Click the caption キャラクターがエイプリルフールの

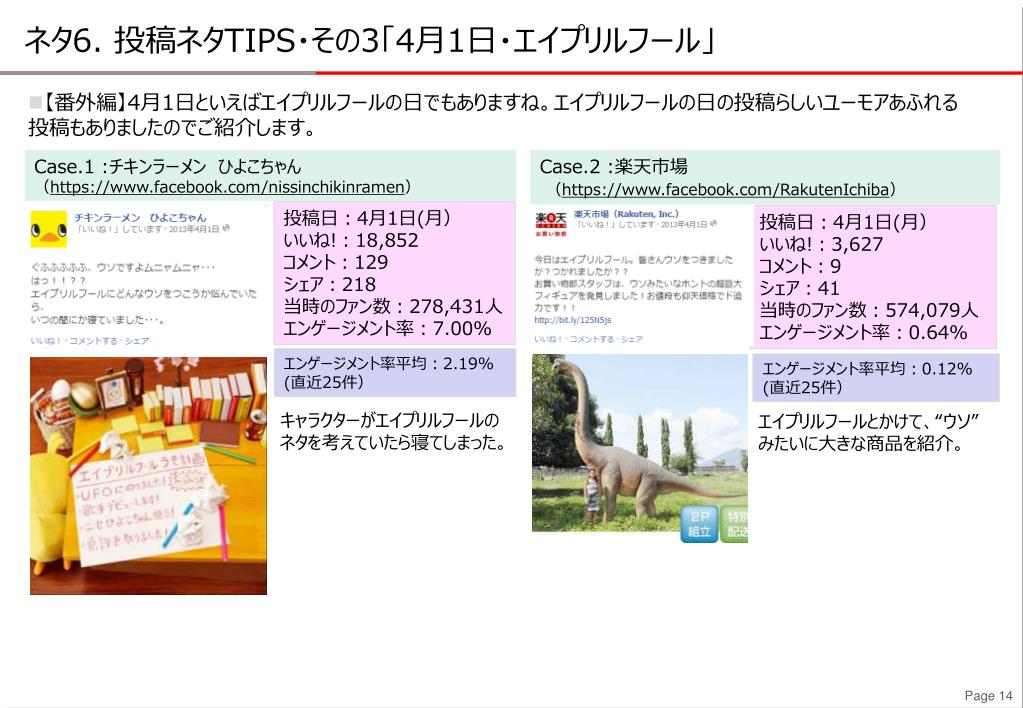(x=393, y=431)
